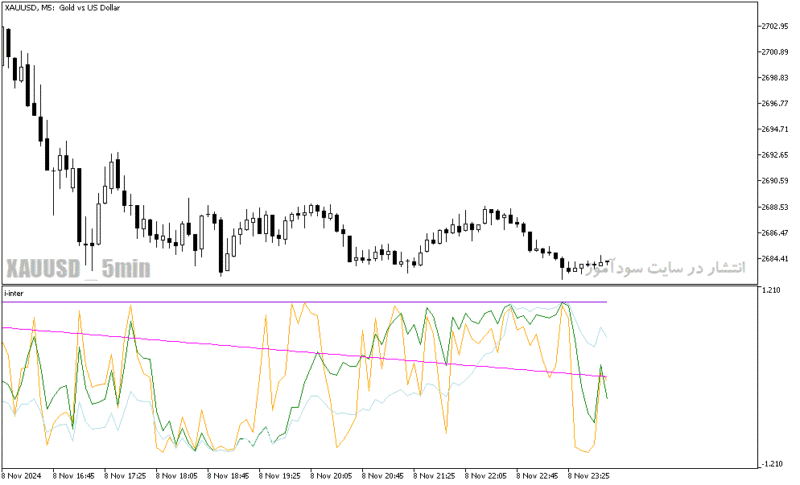Viewport: 800px width, 485px height.
Task: Click the 8 Nov 2024 date label
Action: (21, 476)
